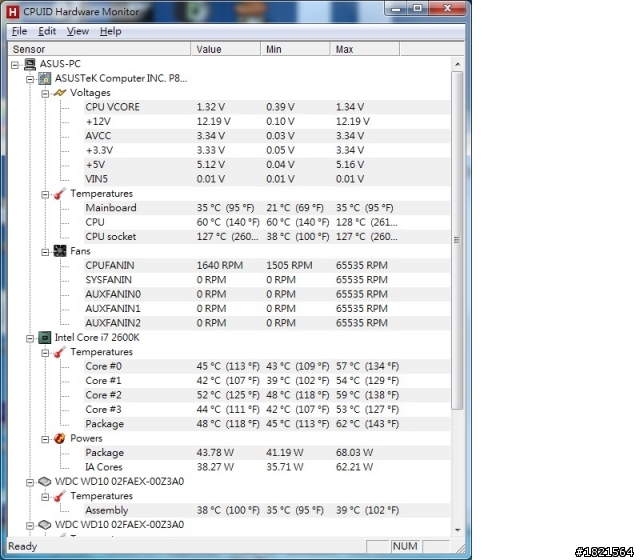Open the File menu
The height and width of the screenshot is (560, 640).
[19, 31]
